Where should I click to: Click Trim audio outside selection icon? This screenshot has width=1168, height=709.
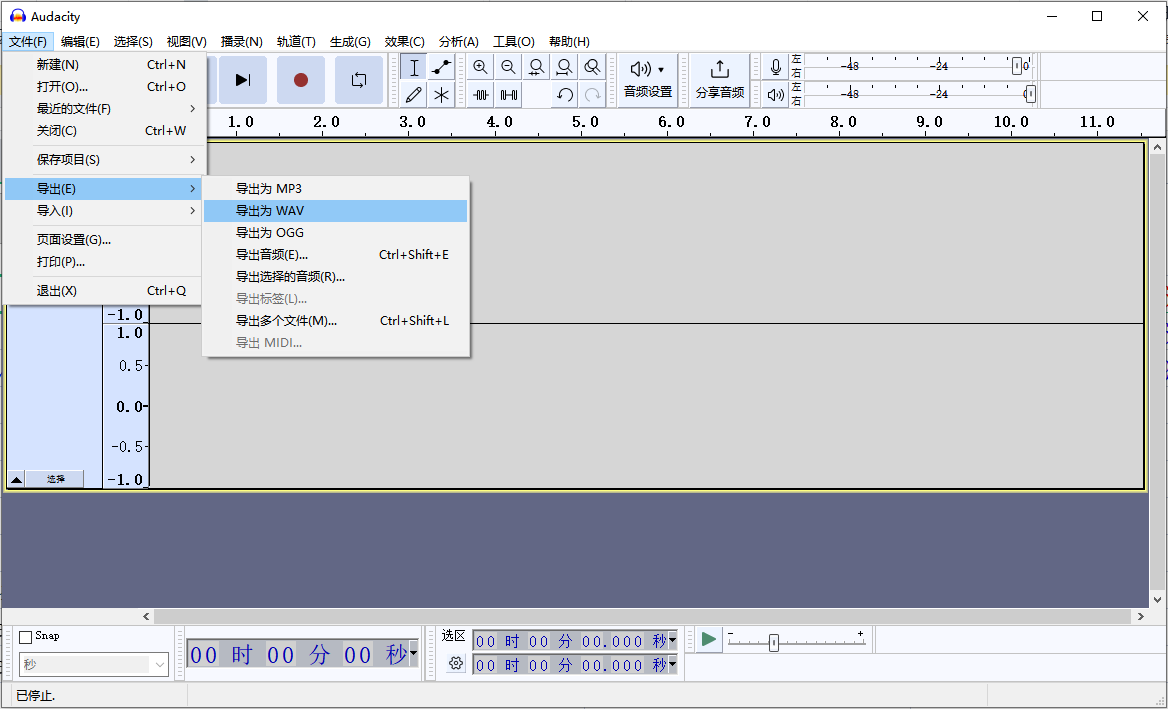pyautogui.click(x=480, y=95)
